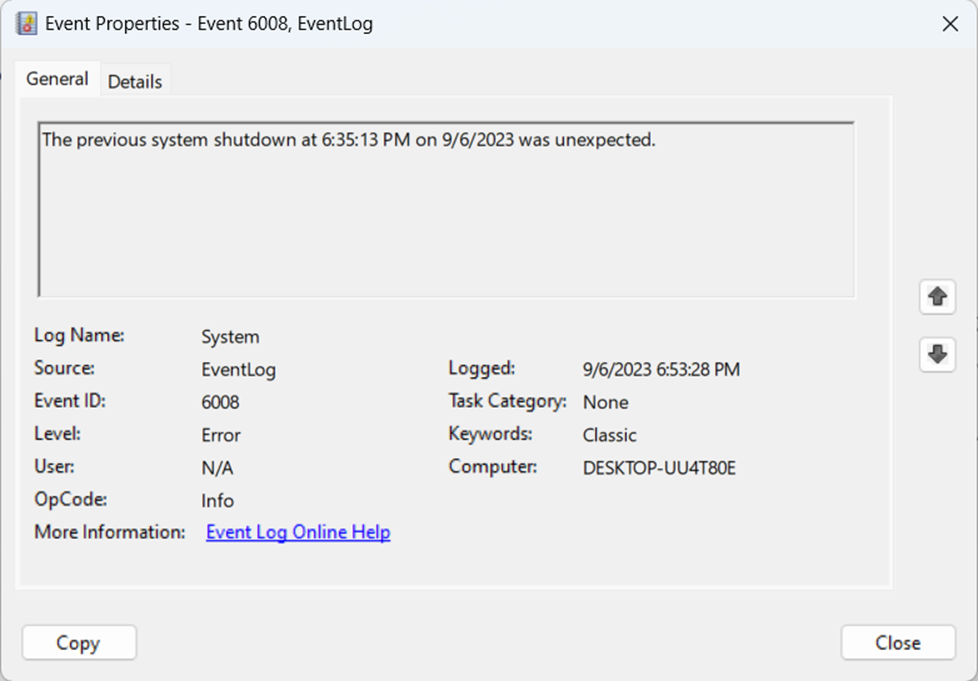The height and width of the screenshot is (681, 978).
Task: Click the Computer field label
Action: [493, 466]
